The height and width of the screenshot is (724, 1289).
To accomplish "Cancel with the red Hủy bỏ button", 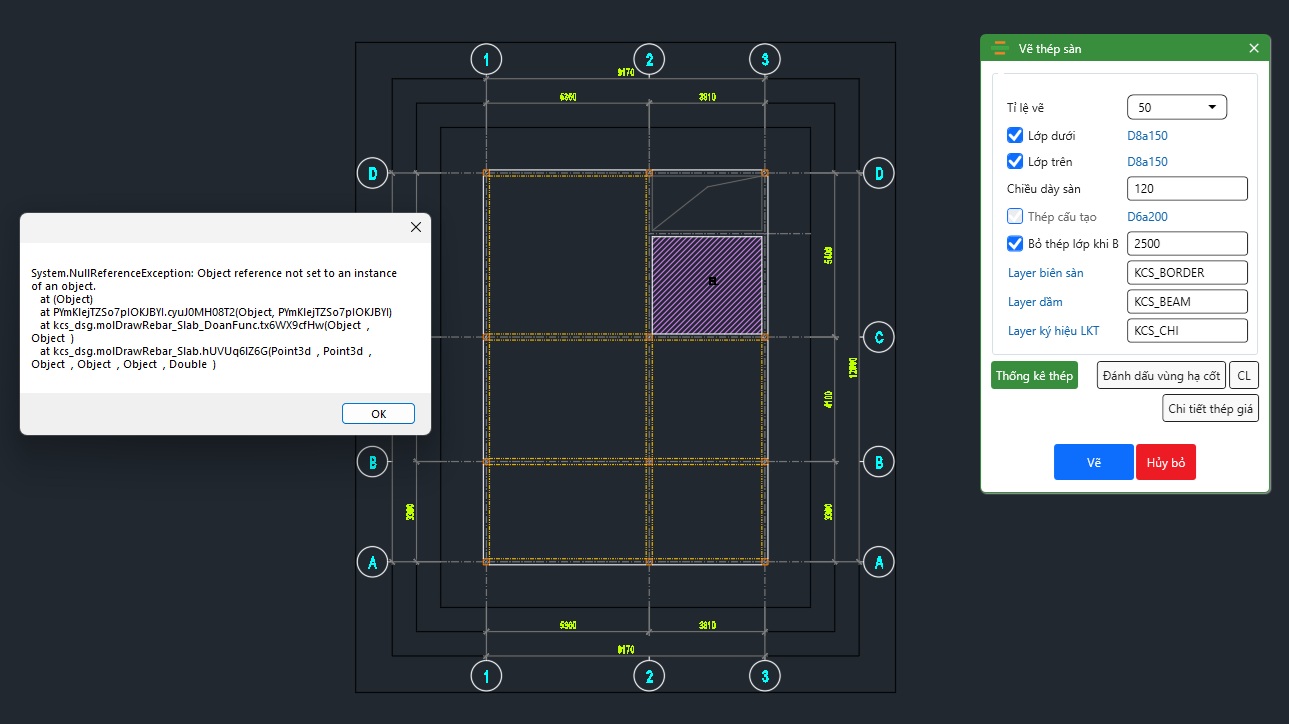I will click(1166, 463).
